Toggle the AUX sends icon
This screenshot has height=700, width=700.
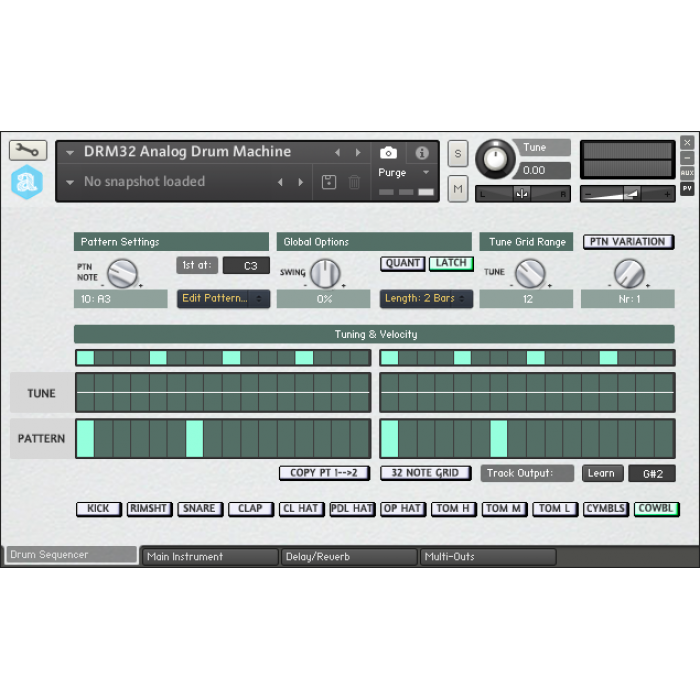pos(687,173)
